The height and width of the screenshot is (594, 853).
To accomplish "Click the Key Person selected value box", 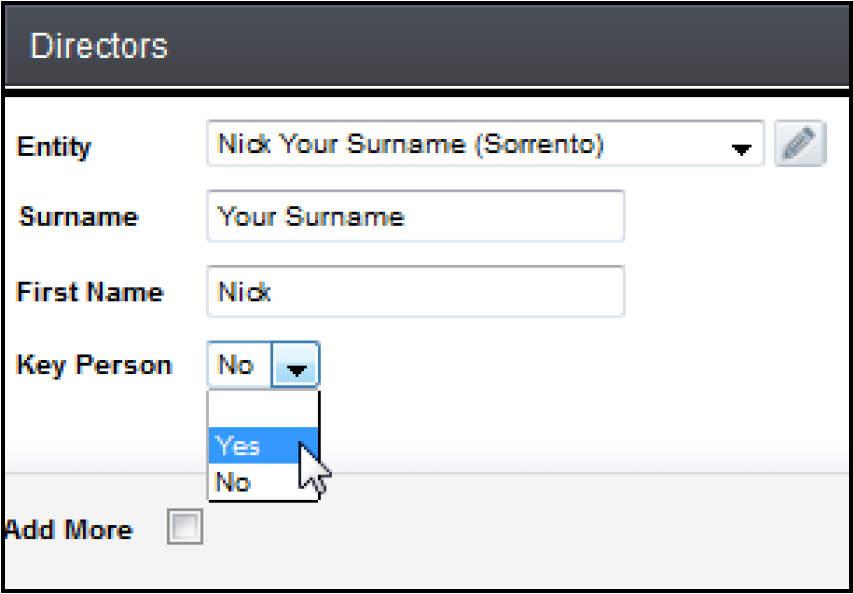I will [x=238, y=366].
